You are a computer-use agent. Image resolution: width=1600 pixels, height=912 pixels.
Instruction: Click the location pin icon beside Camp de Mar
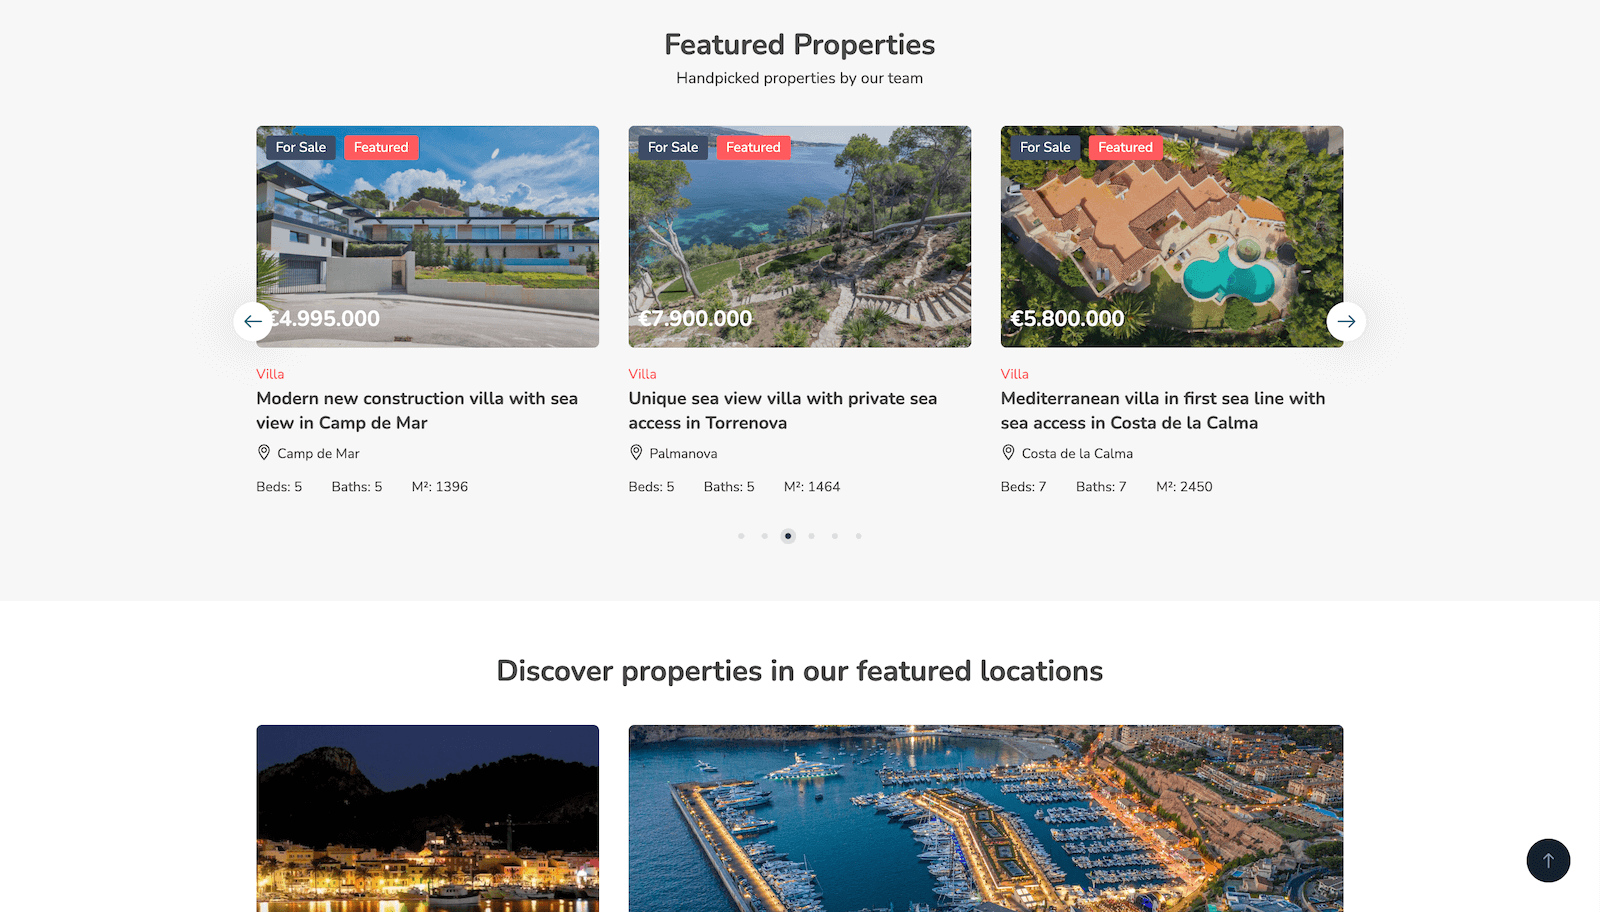263,452
